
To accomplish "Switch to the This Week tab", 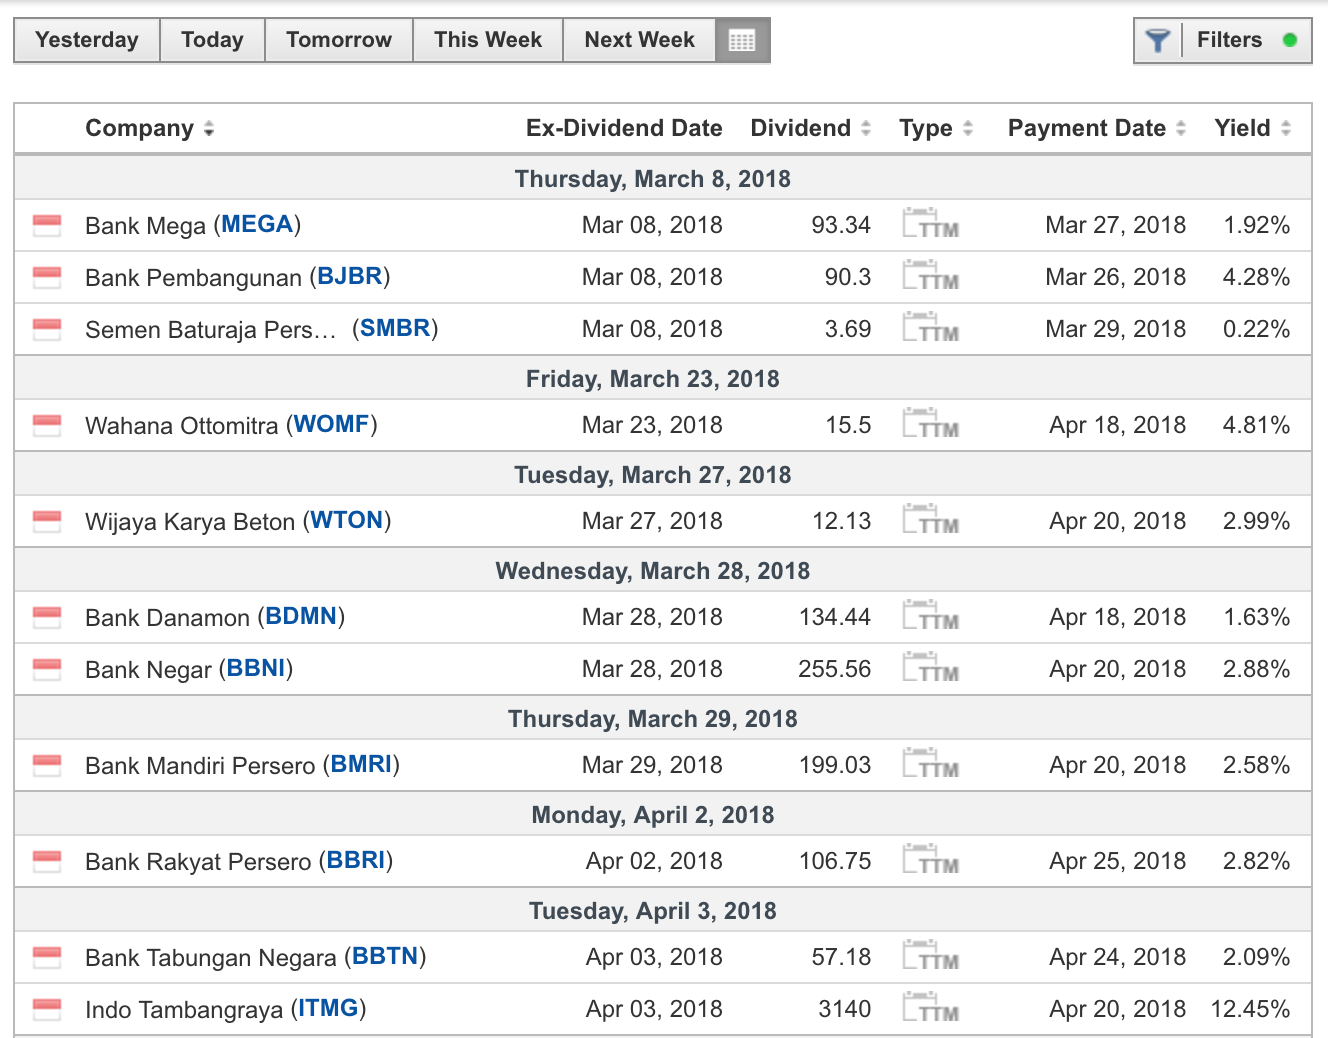I will tap(488, 40).
